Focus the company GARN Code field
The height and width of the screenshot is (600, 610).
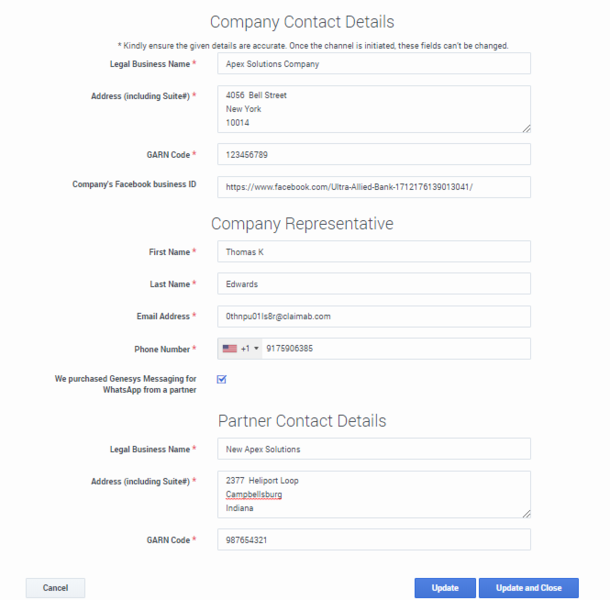coord(374,155)
